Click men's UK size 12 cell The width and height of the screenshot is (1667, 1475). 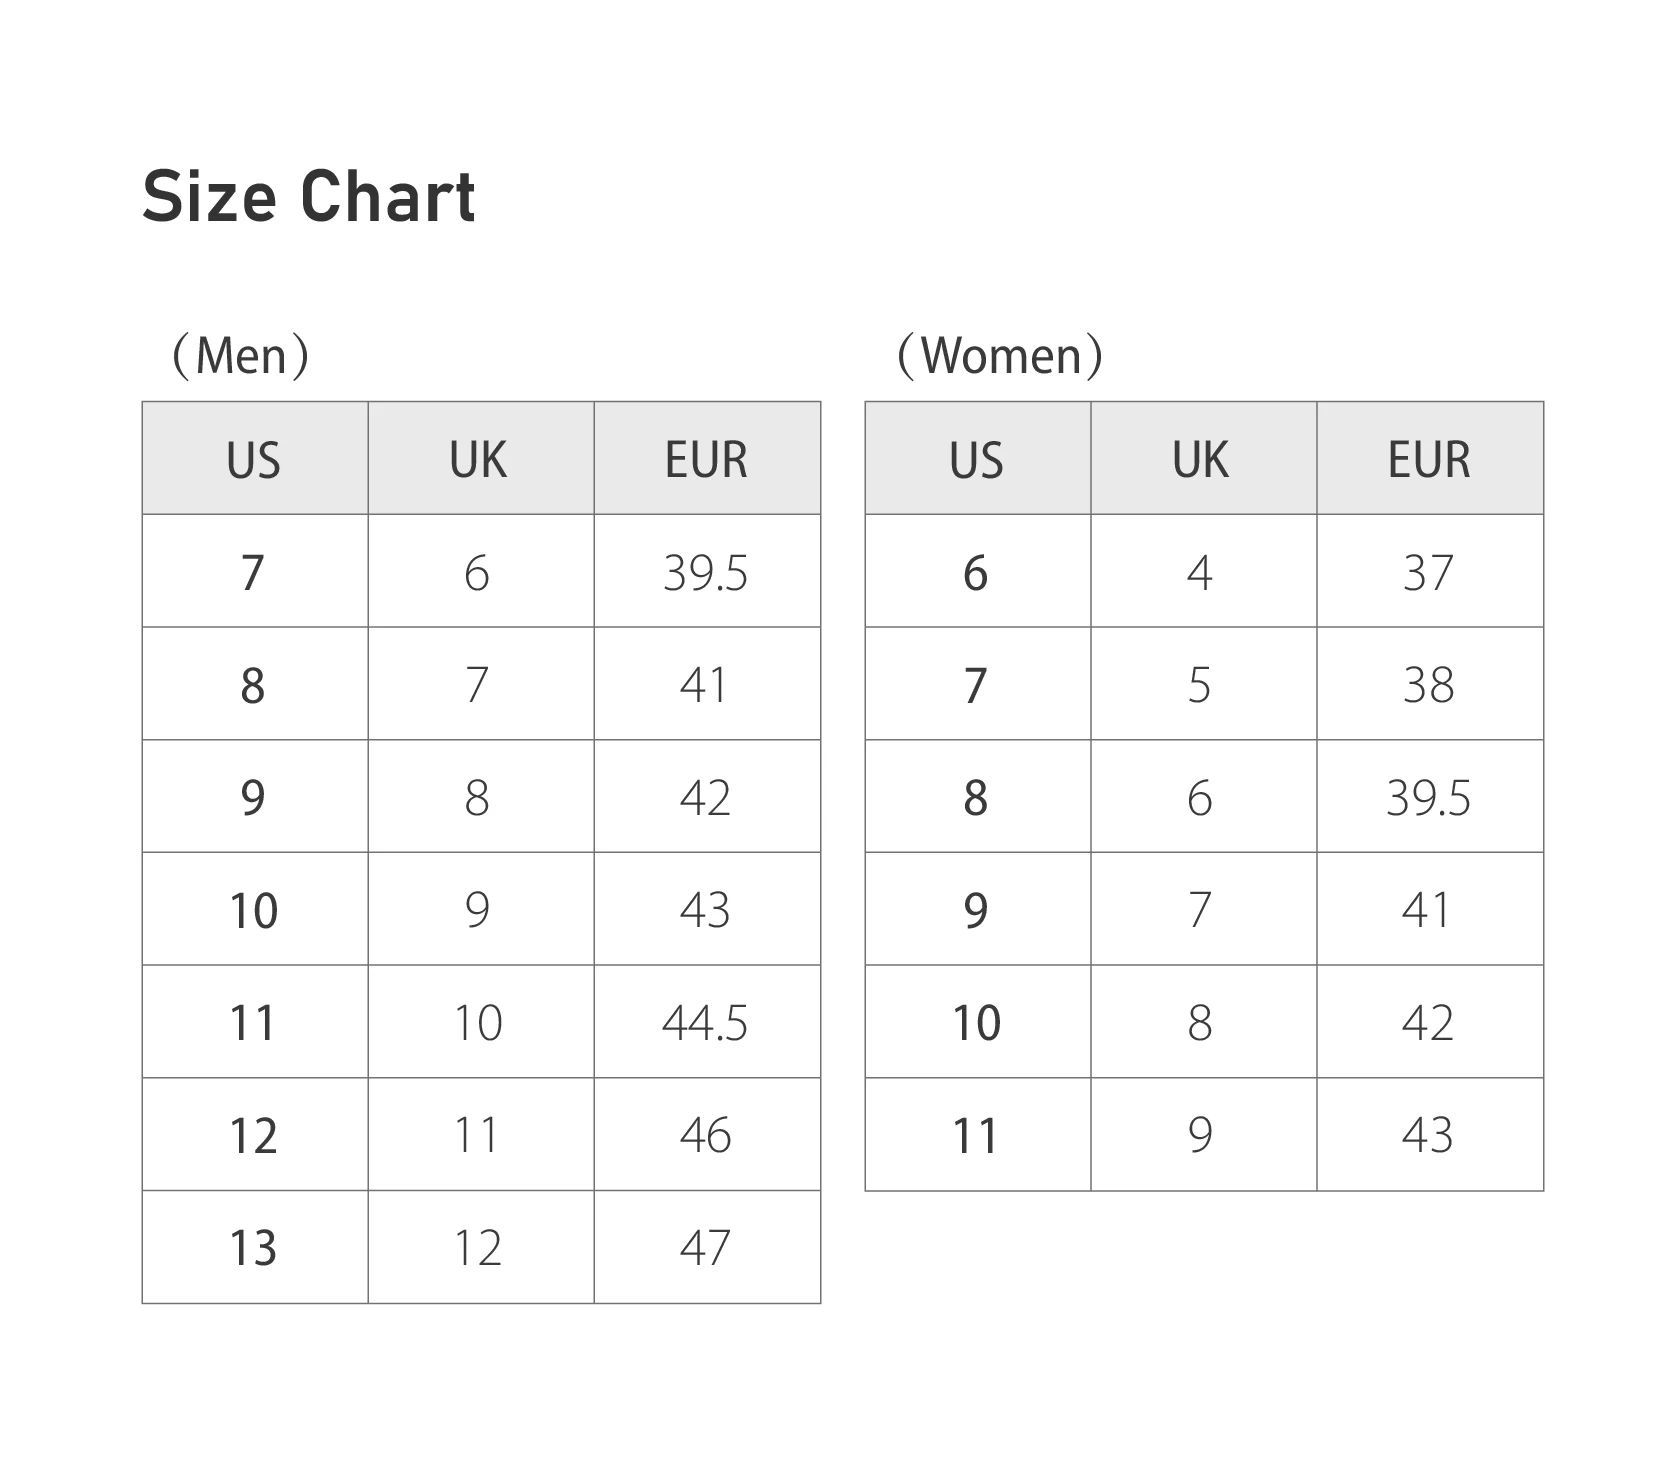point(478,1248)
